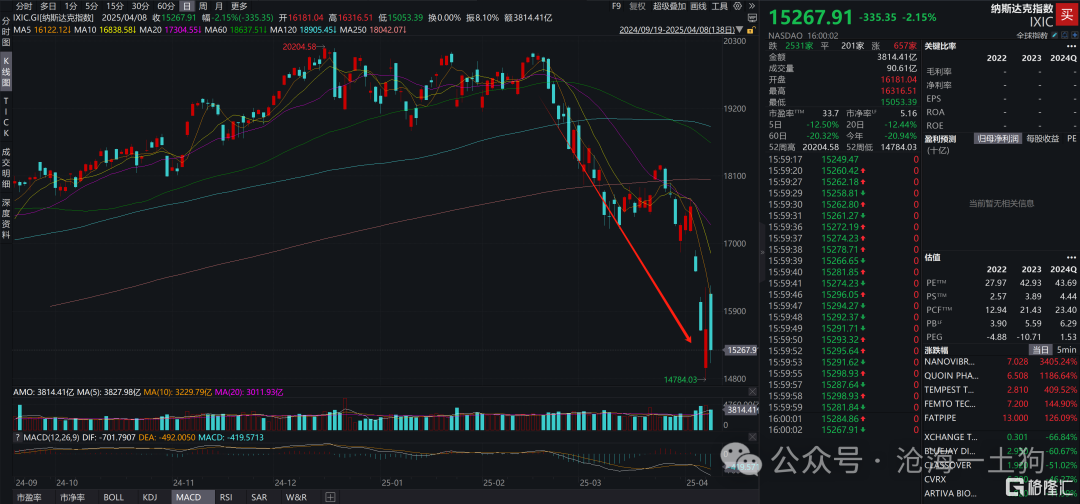Open the 更多 periods menu
The height and width of the screenshot is (504, 1080).
point(239,6)
